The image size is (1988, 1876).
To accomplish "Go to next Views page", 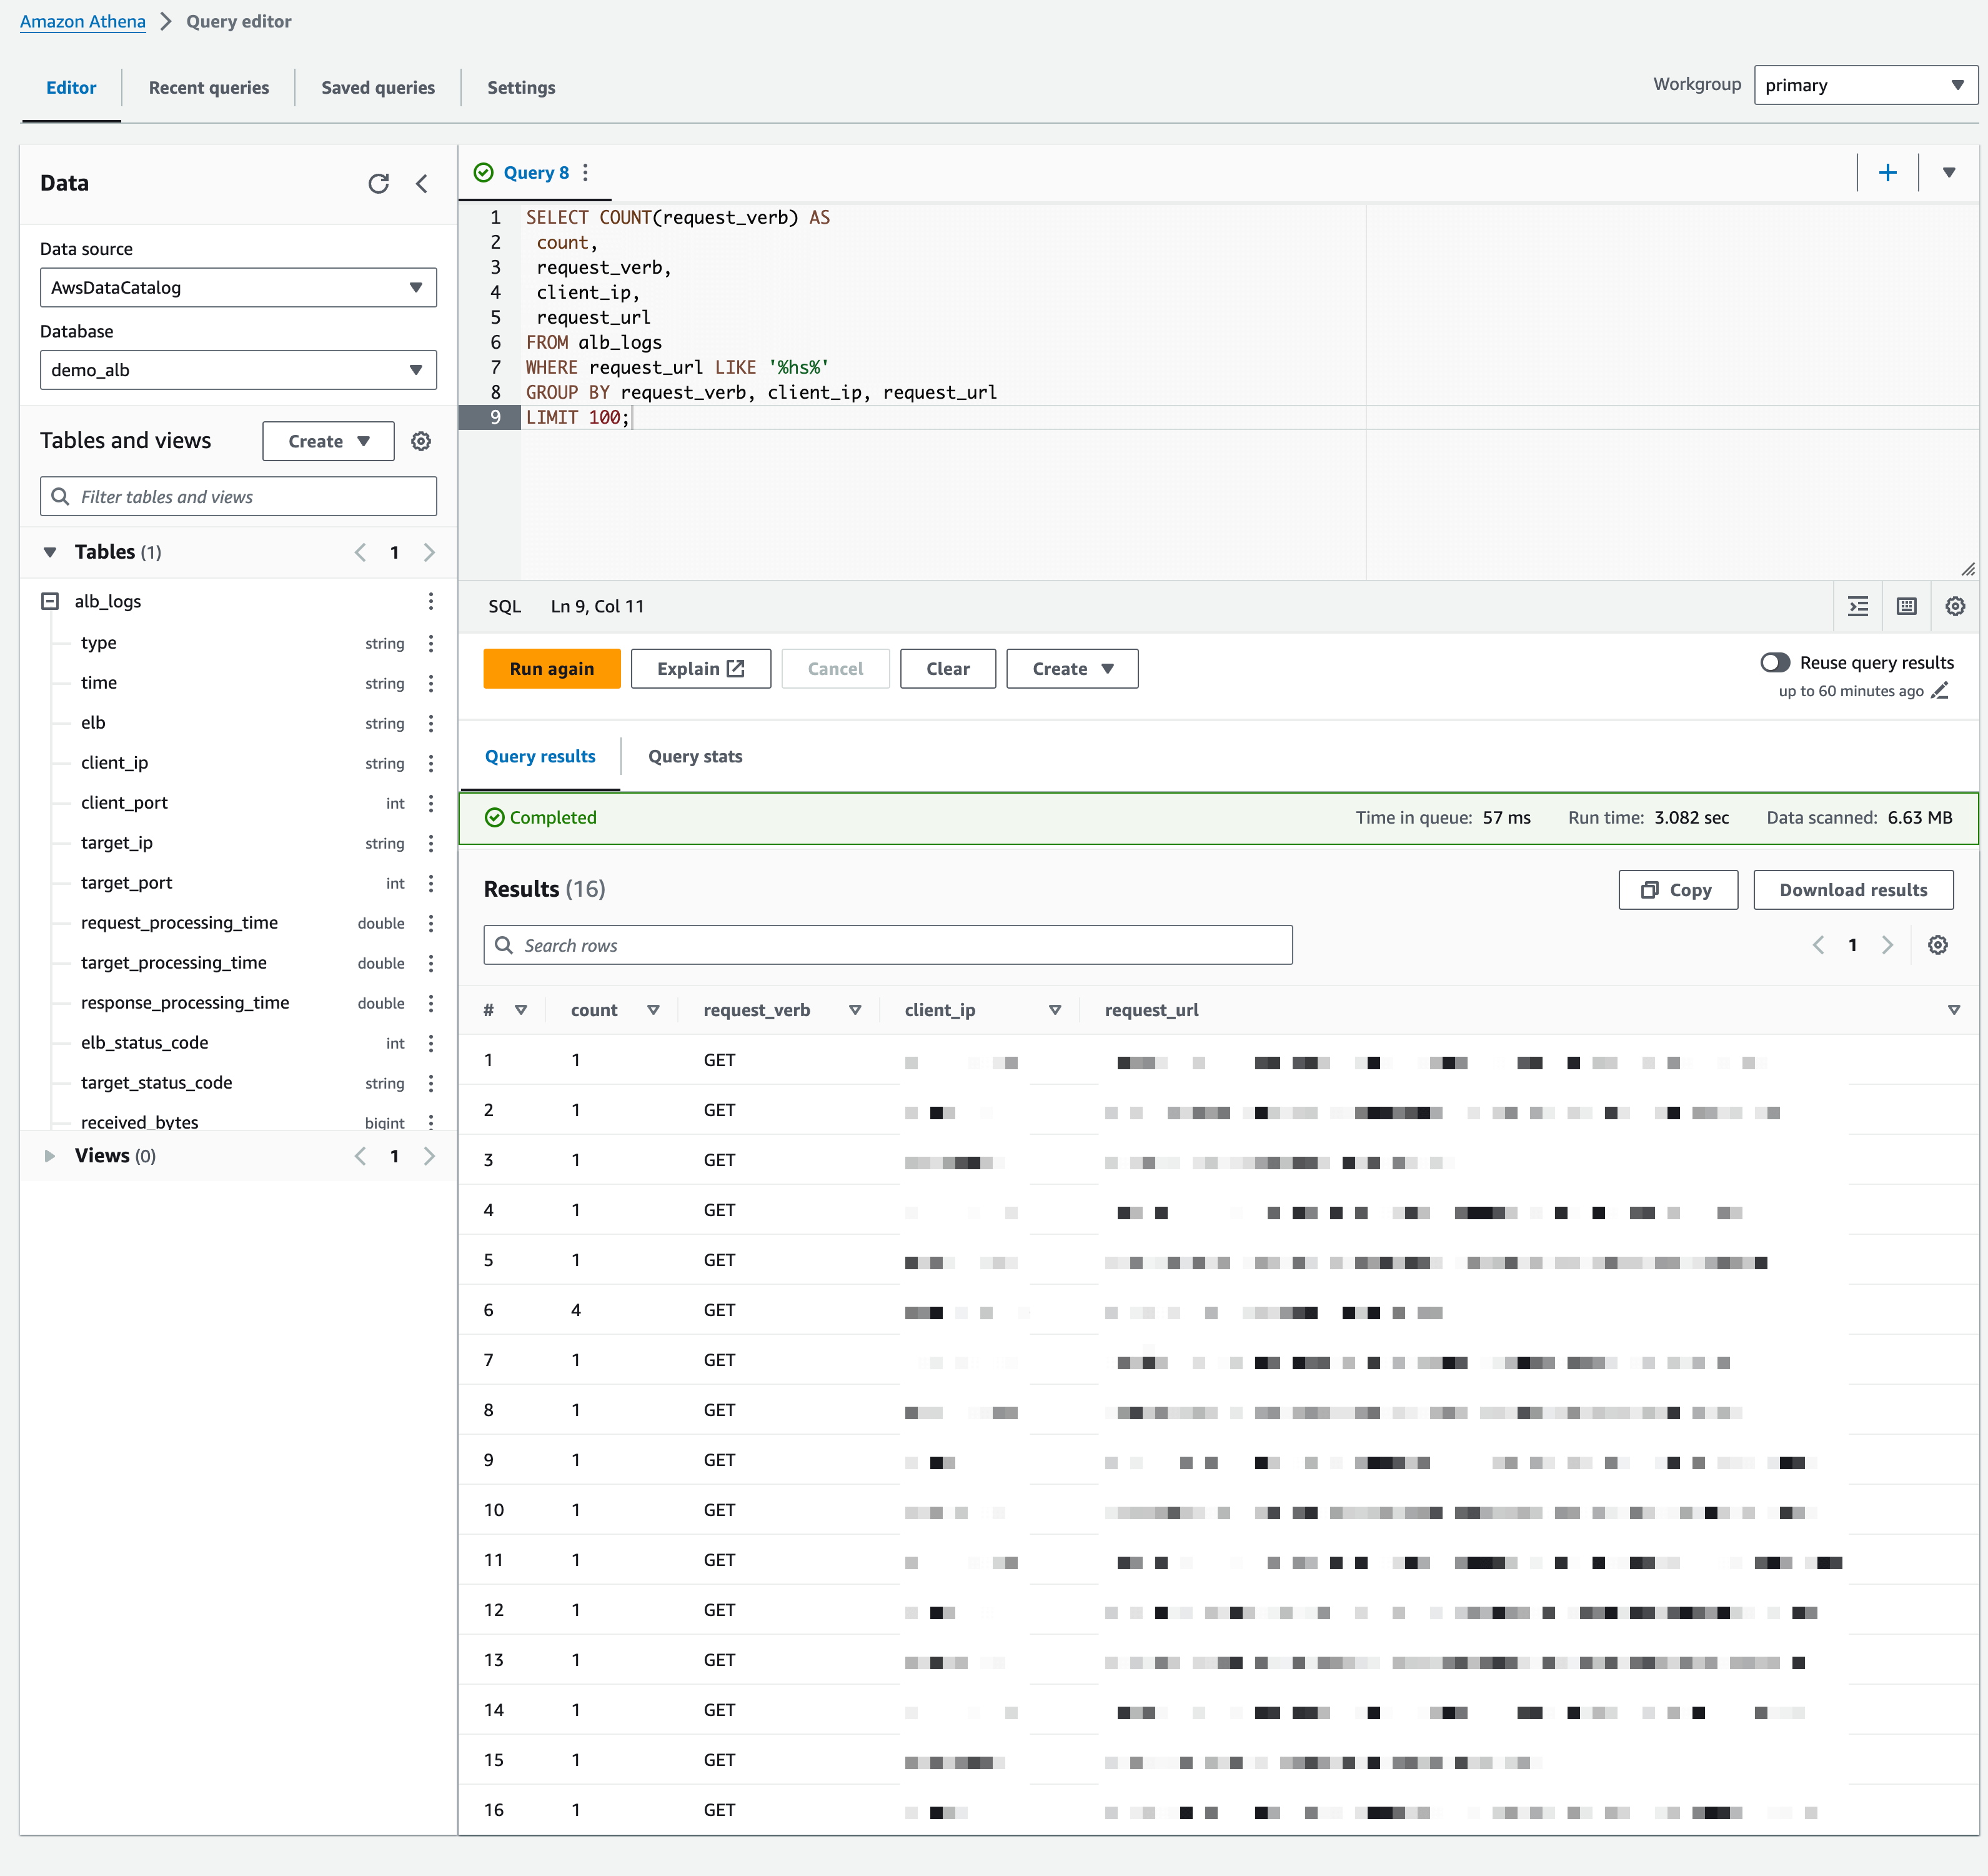I will coord(429,1156).
